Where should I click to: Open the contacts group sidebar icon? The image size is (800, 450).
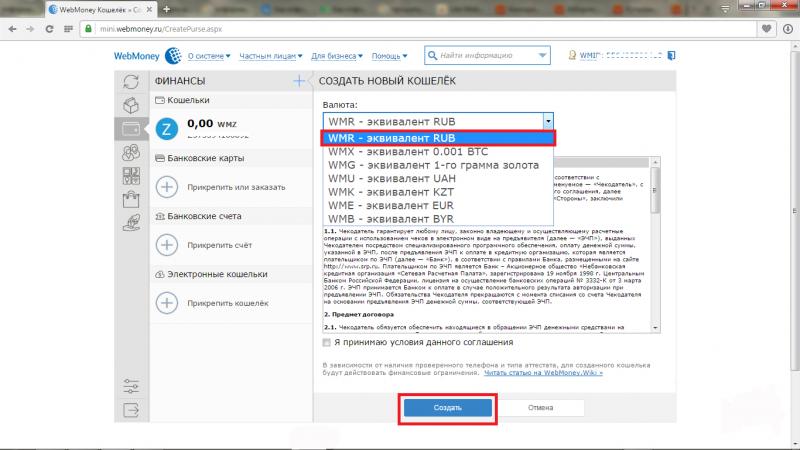131,152
